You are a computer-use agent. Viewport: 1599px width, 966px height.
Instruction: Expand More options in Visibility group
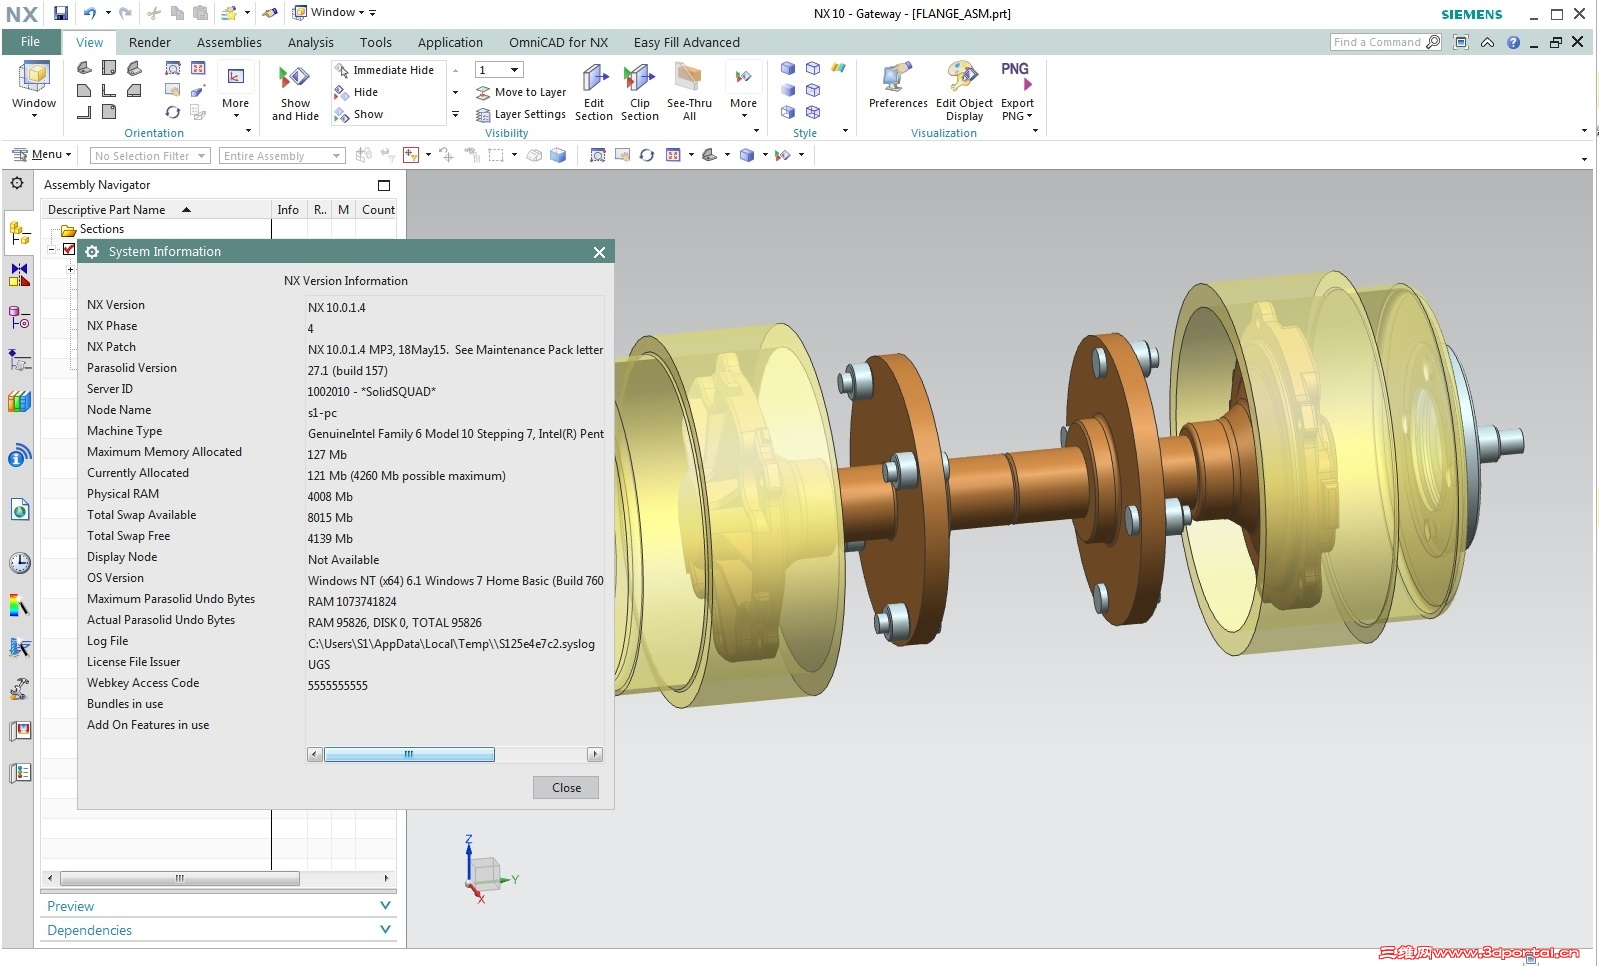click(x=743, y=91)
